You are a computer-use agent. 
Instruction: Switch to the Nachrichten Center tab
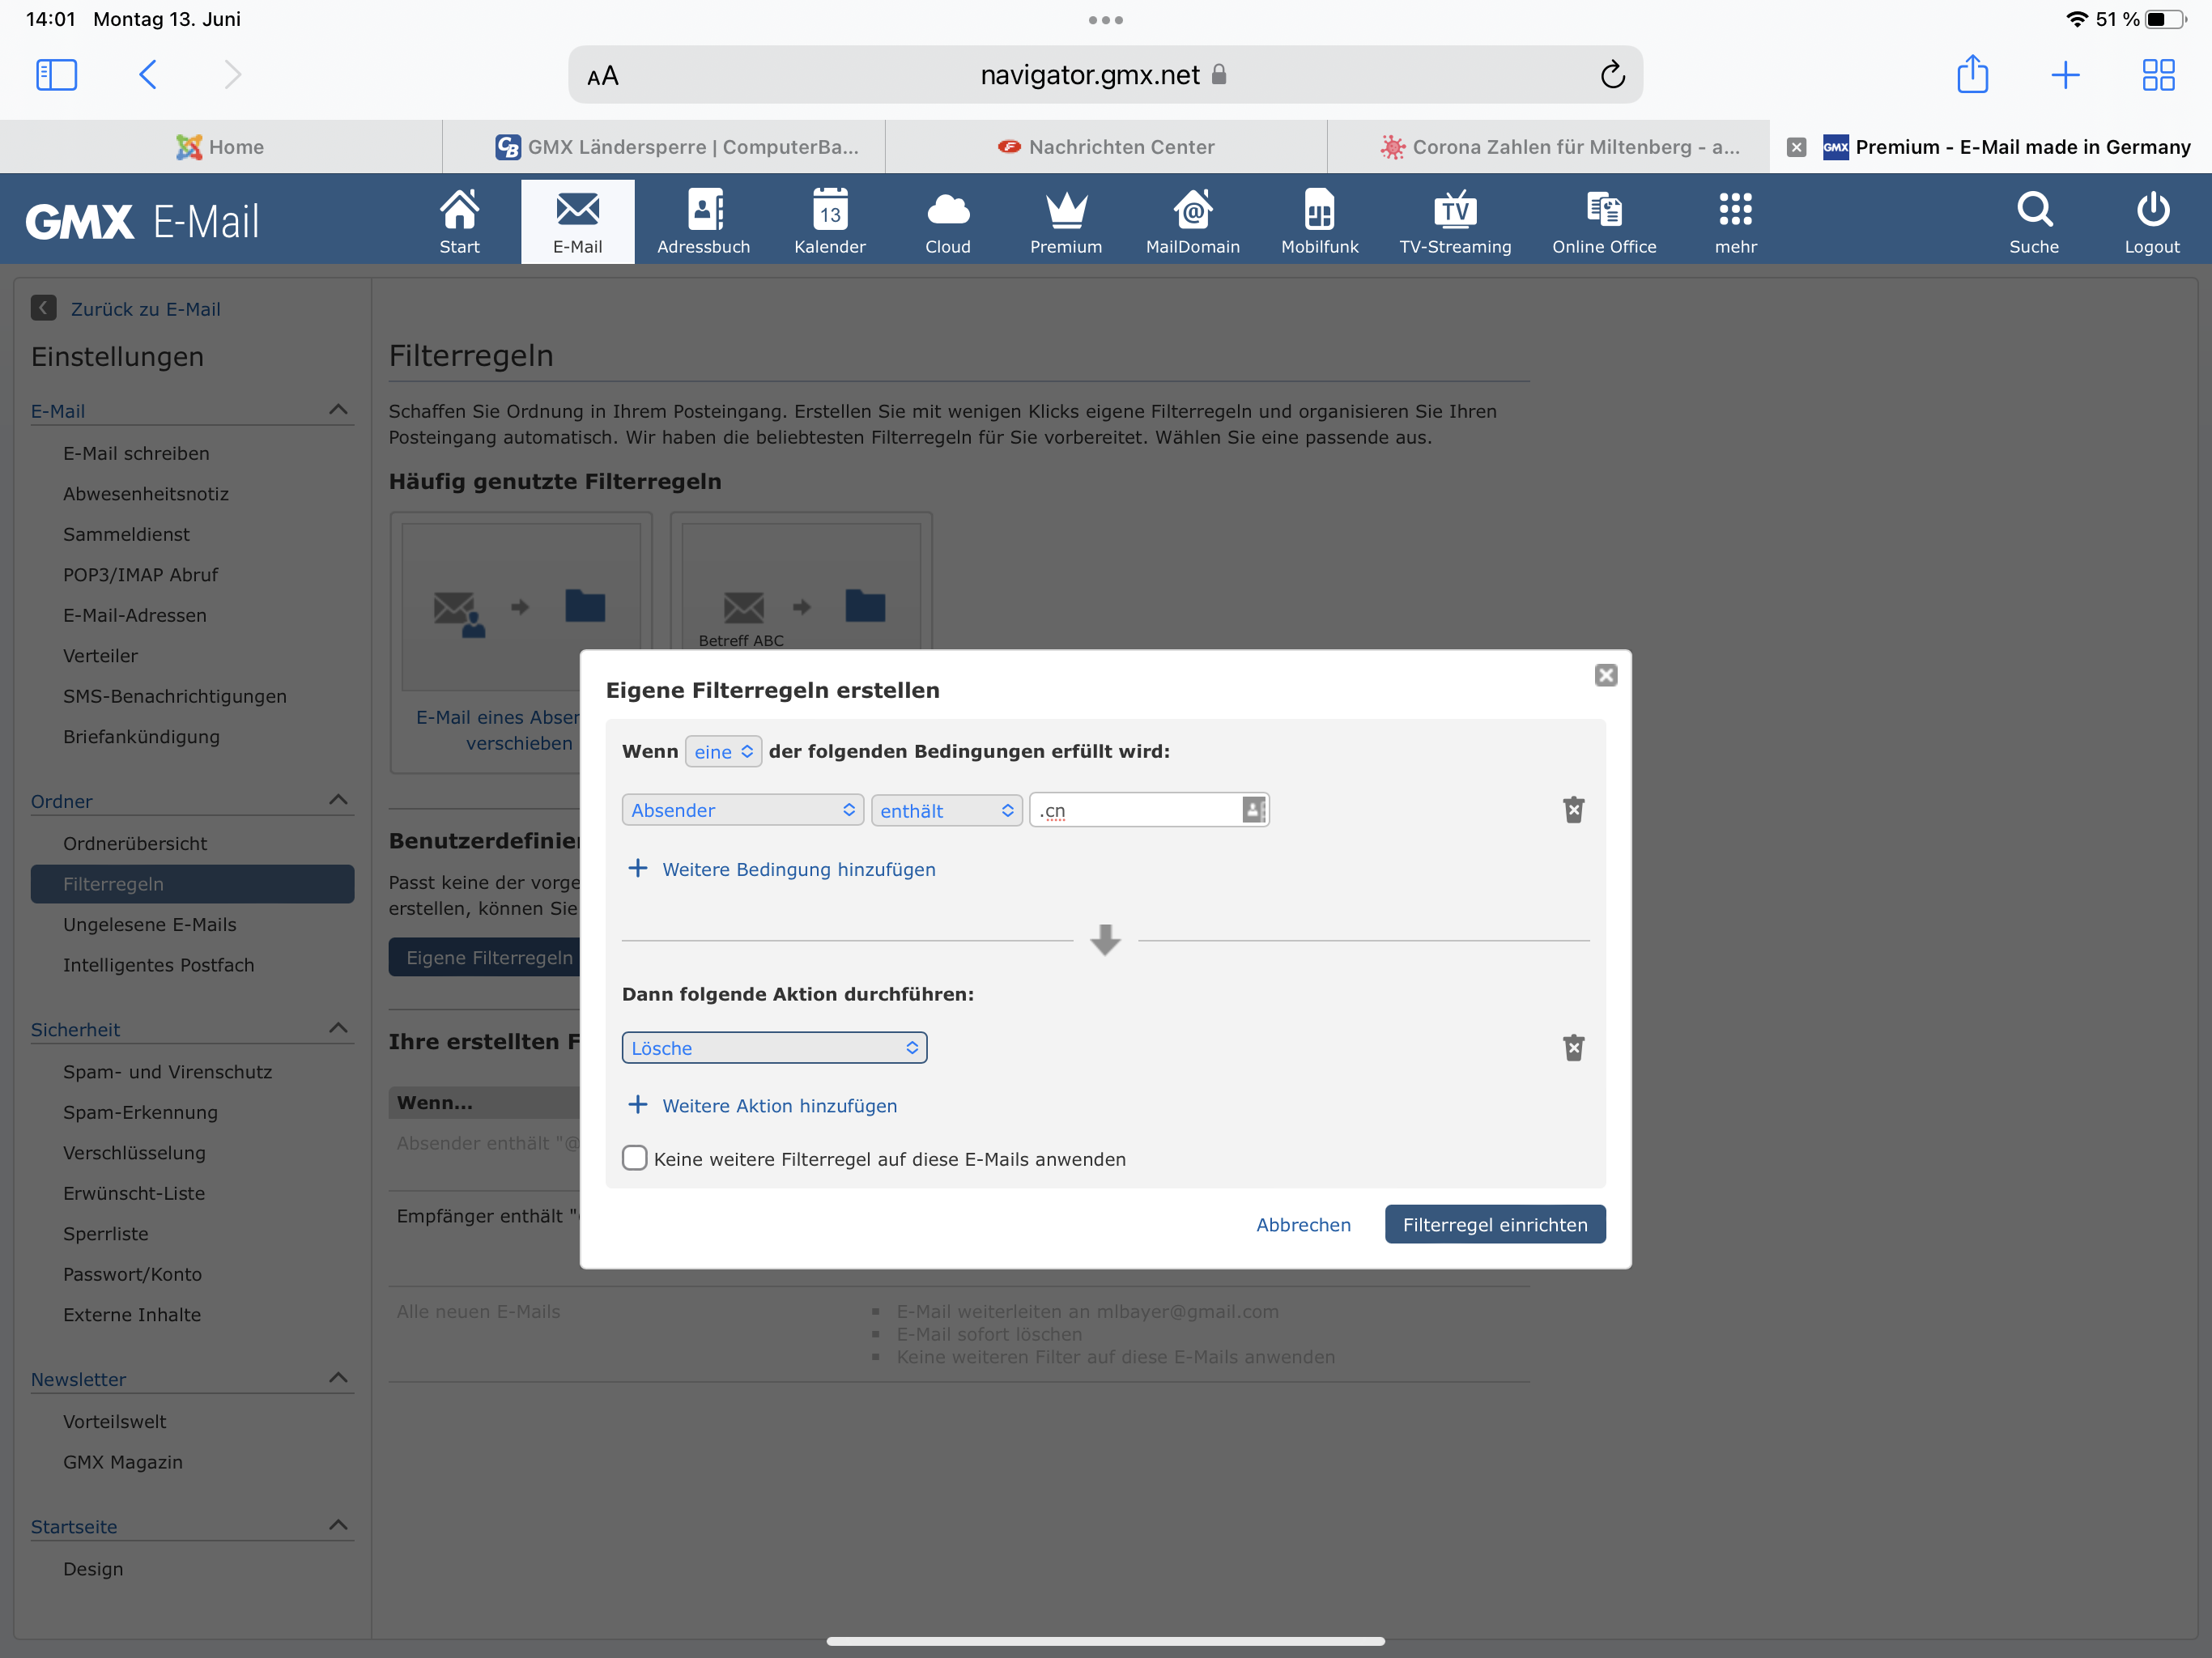tap(1105, 147)
